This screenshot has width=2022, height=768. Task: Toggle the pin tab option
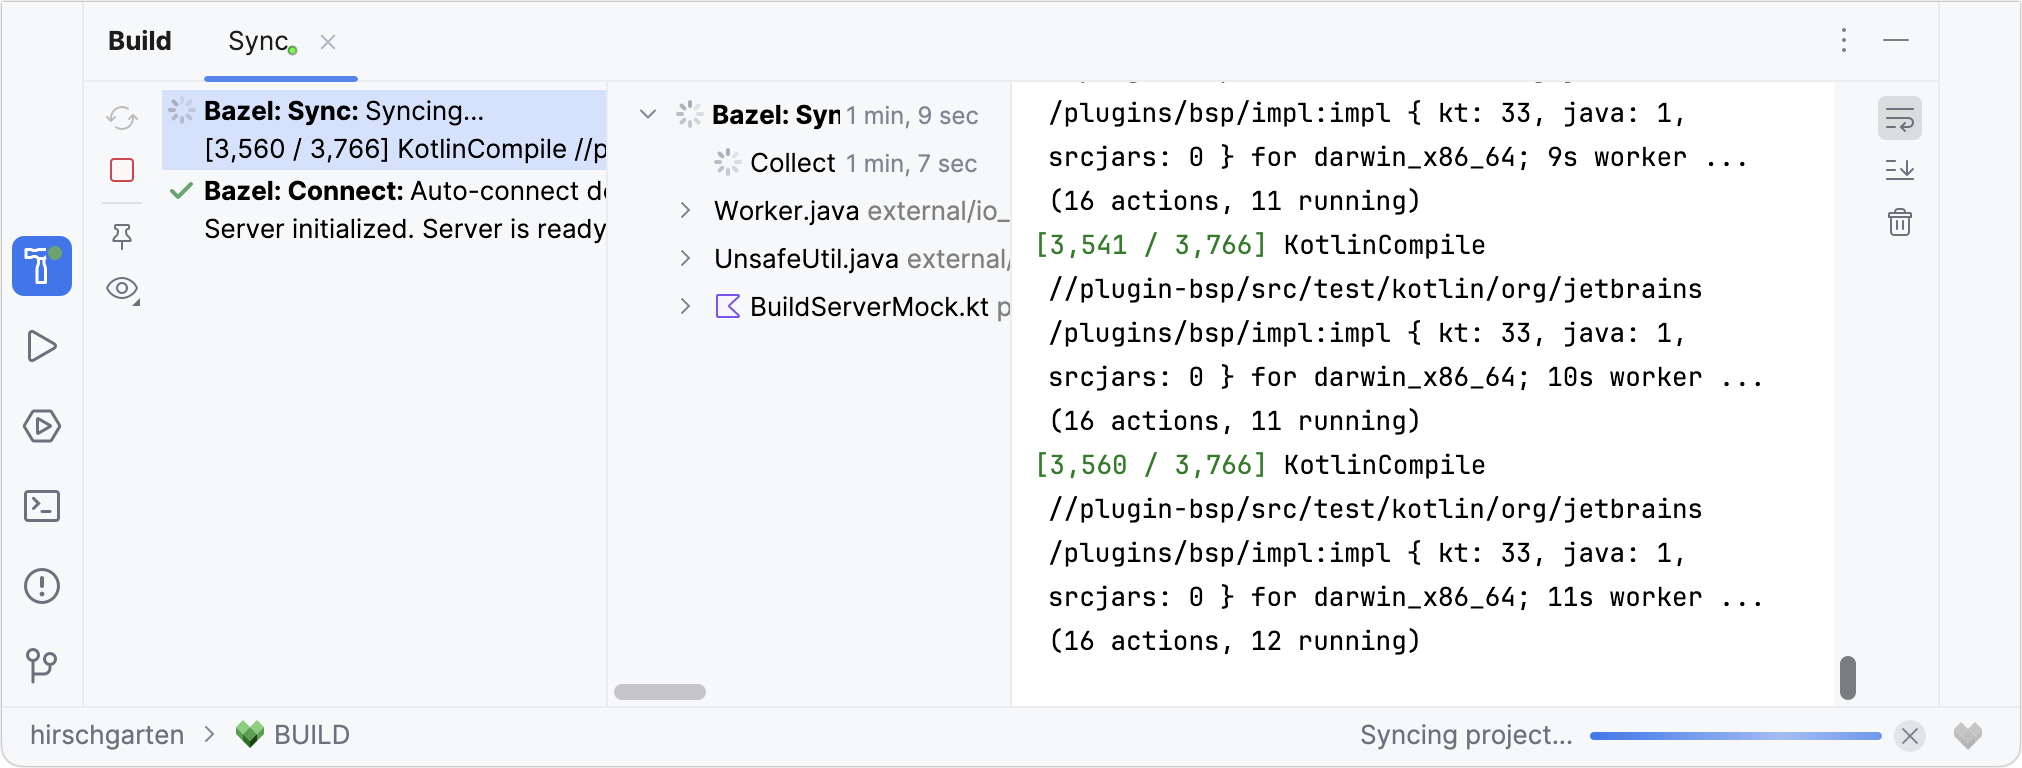tap(122, 236)
